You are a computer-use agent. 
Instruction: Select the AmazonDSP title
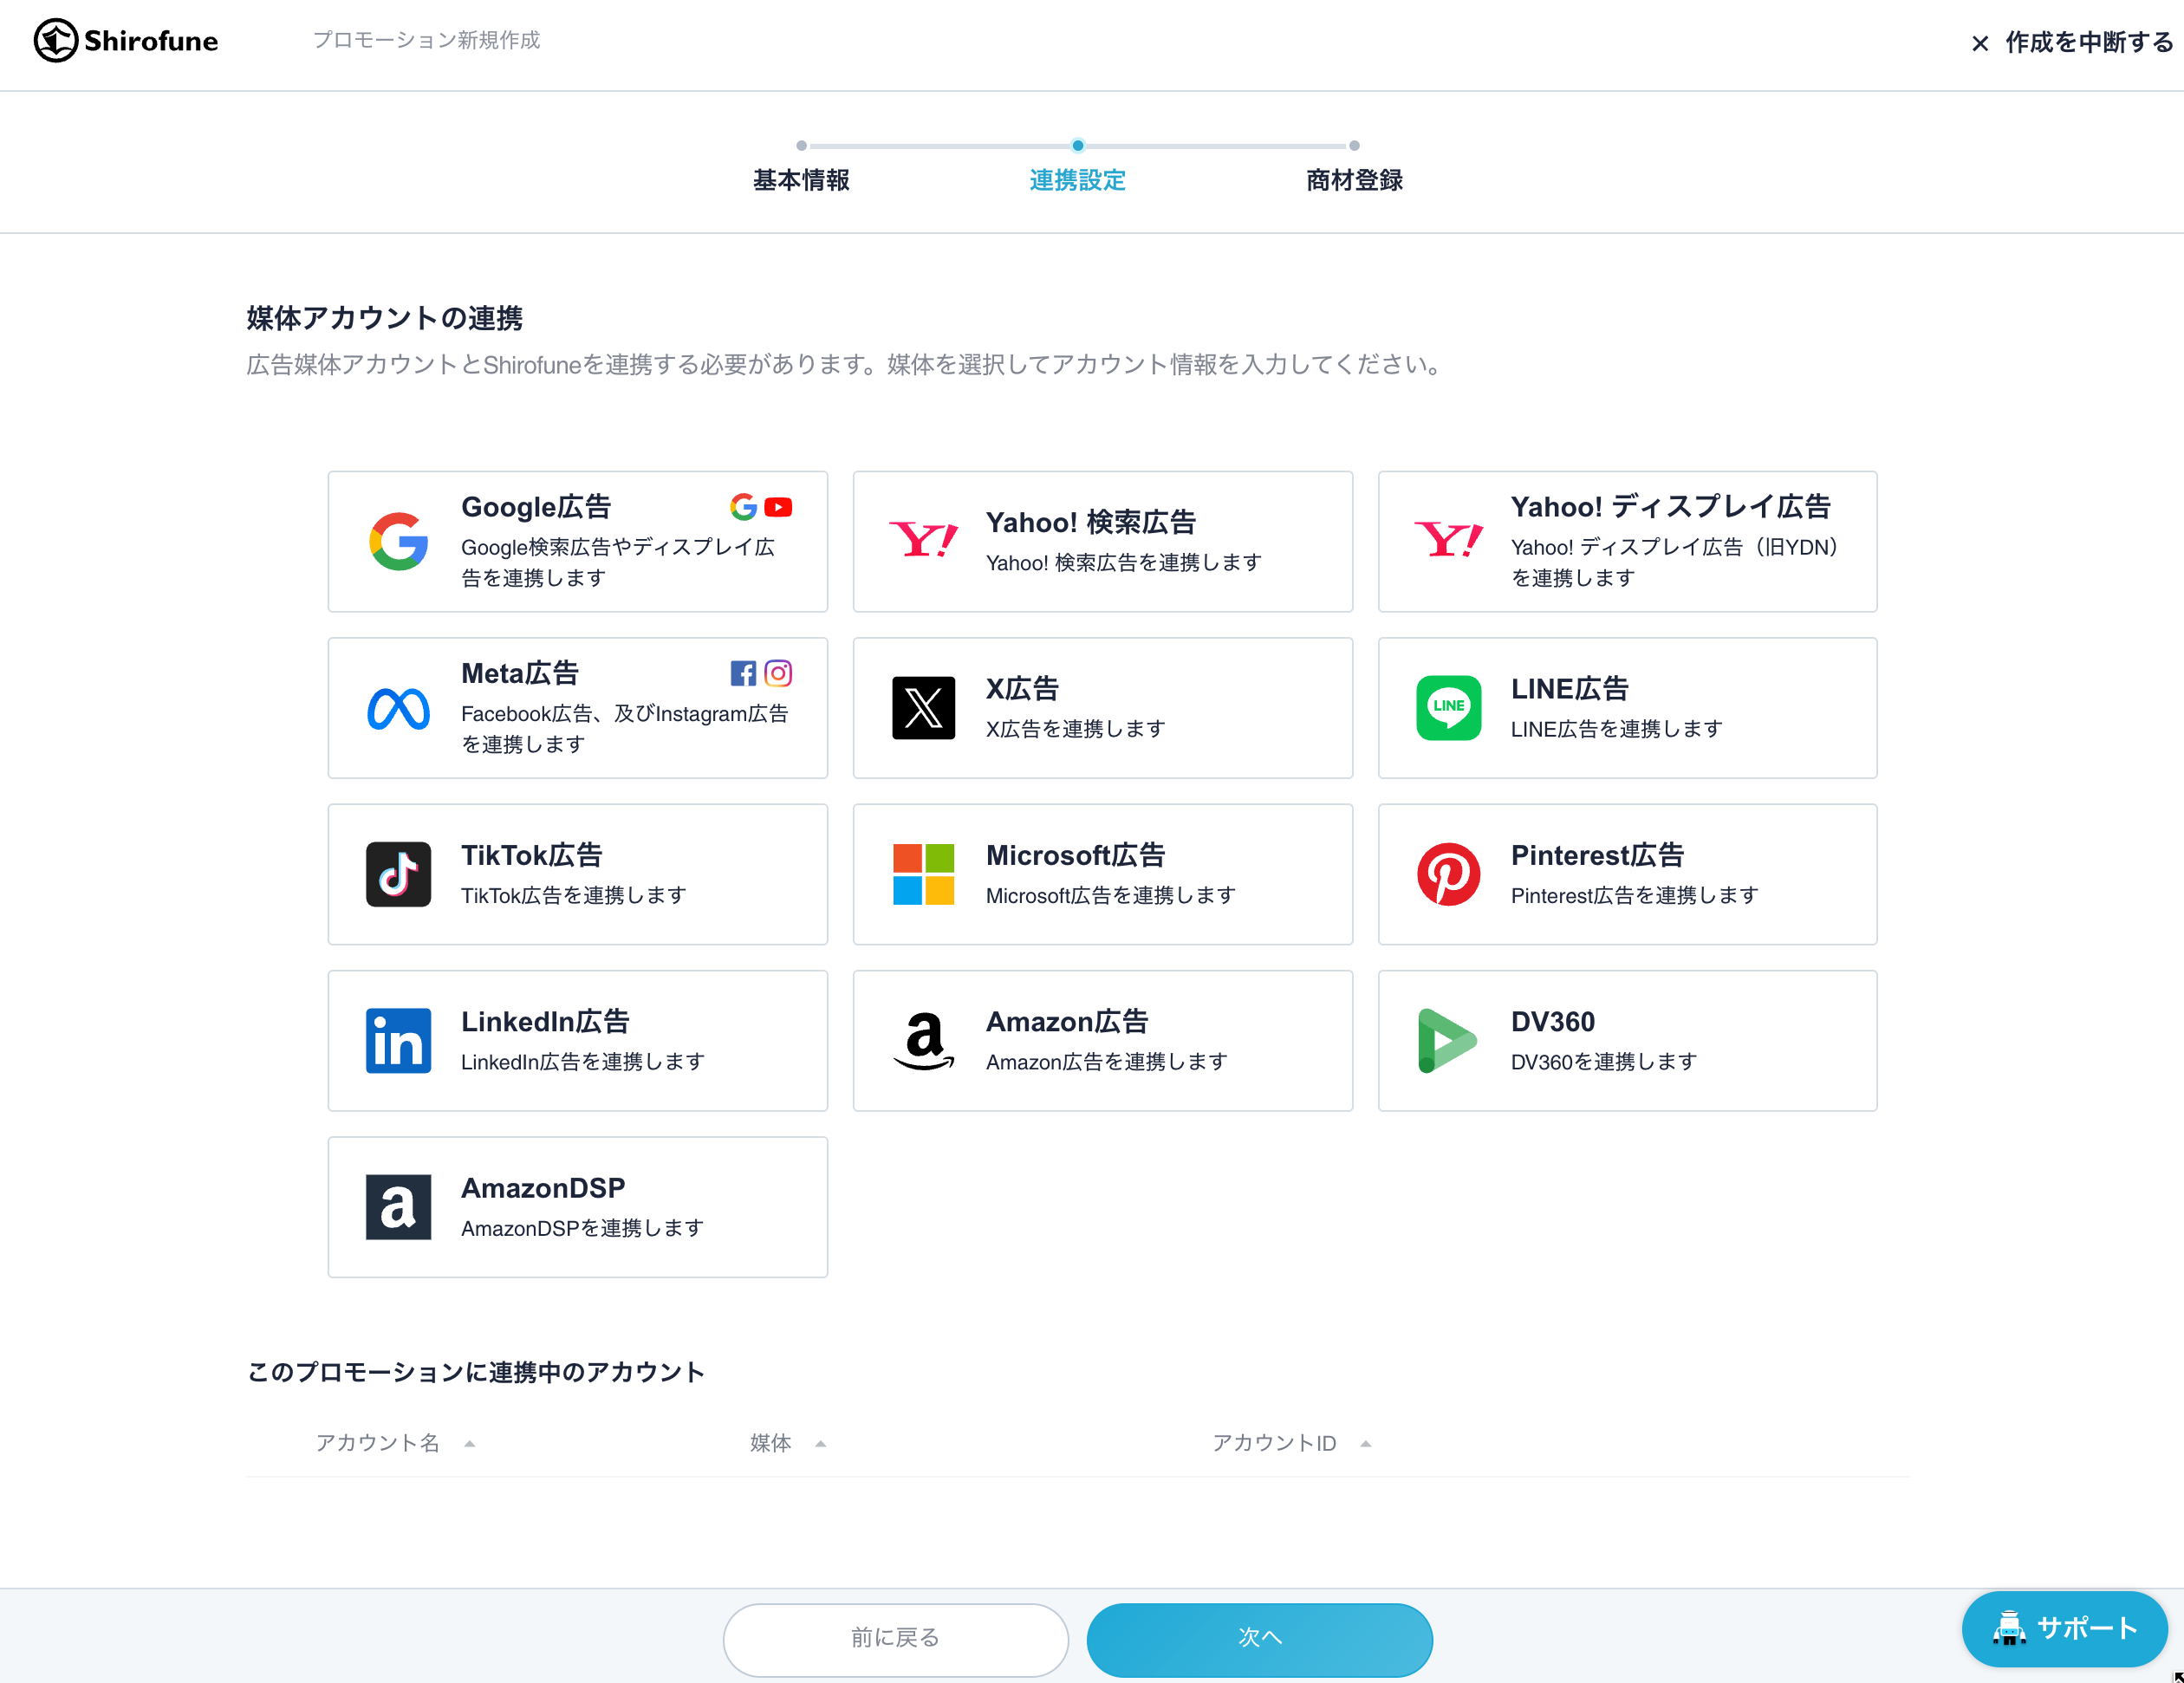pos(543,1188)
